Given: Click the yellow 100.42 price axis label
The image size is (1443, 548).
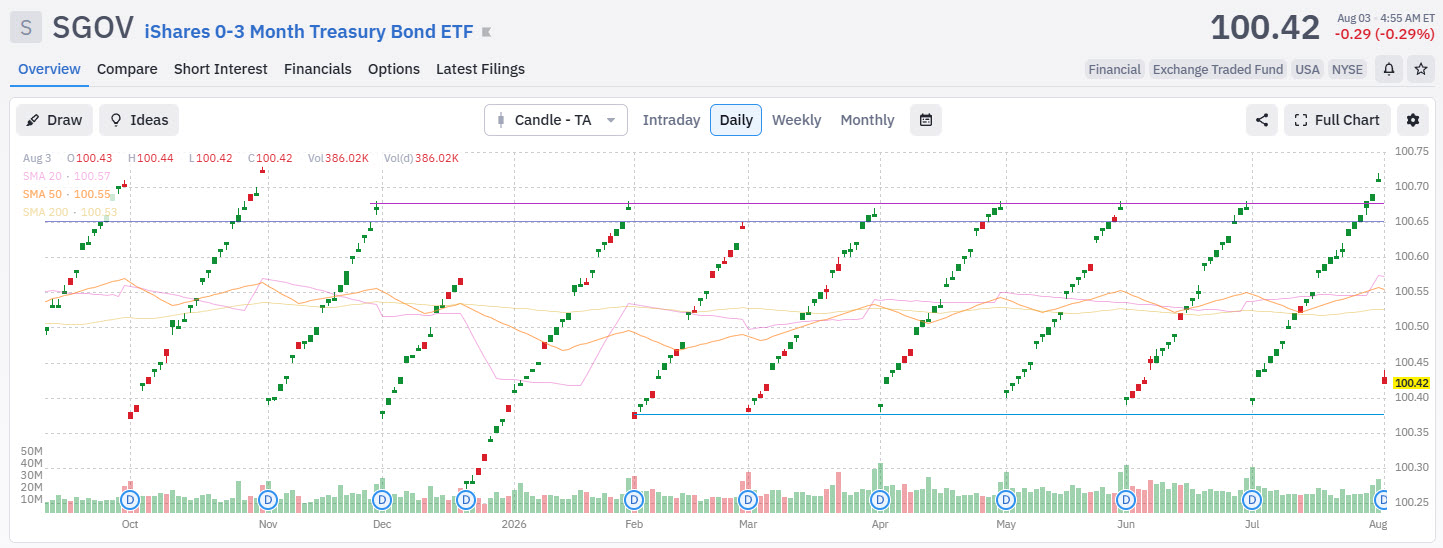Looking at the screenshot, I should click(x=1411, y=383).
